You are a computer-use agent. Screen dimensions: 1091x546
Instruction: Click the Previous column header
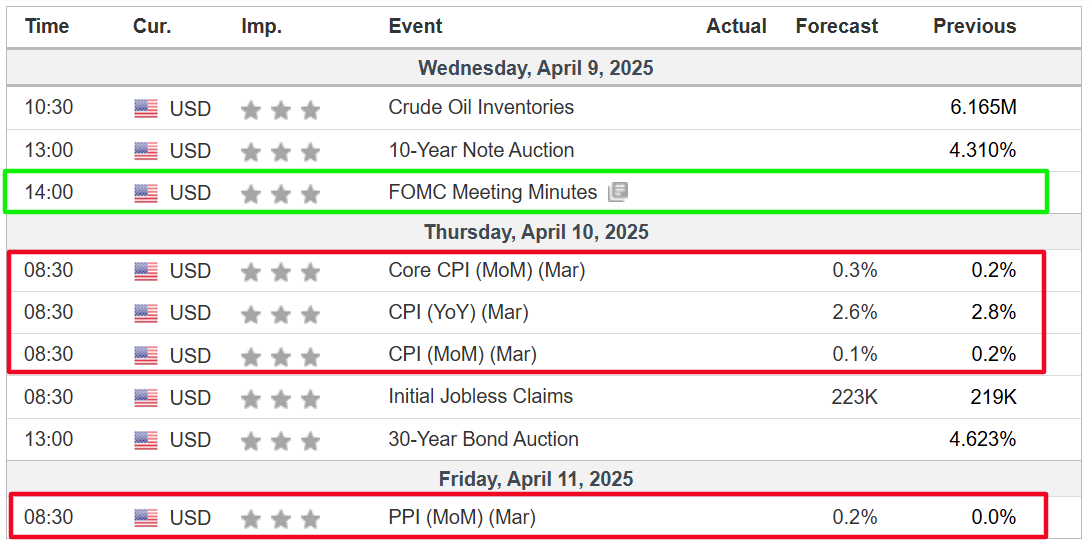[x=975, y=26]
